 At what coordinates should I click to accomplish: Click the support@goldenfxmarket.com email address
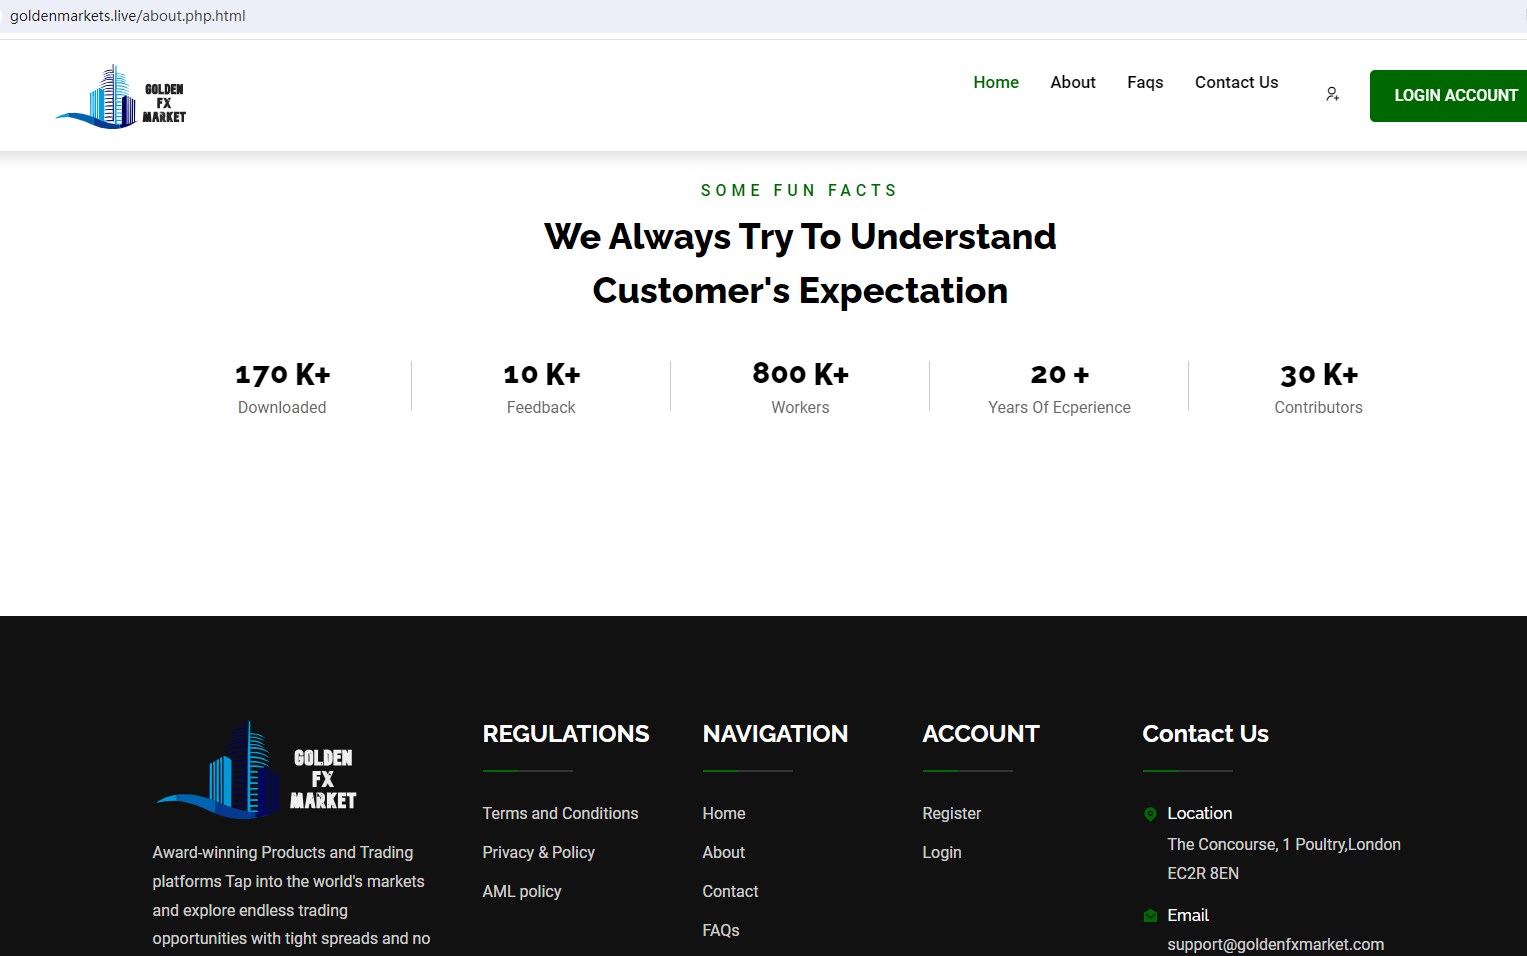click(1275, 944)
